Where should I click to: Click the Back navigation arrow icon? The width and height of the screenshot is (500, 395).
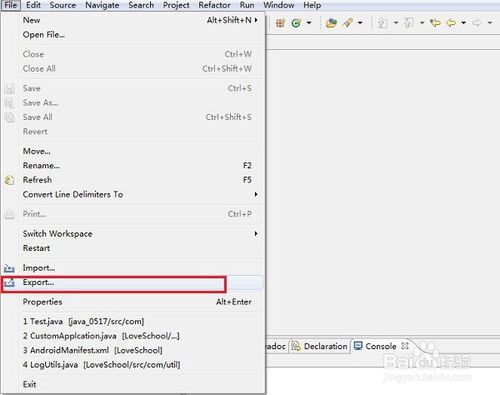point(451,23)
